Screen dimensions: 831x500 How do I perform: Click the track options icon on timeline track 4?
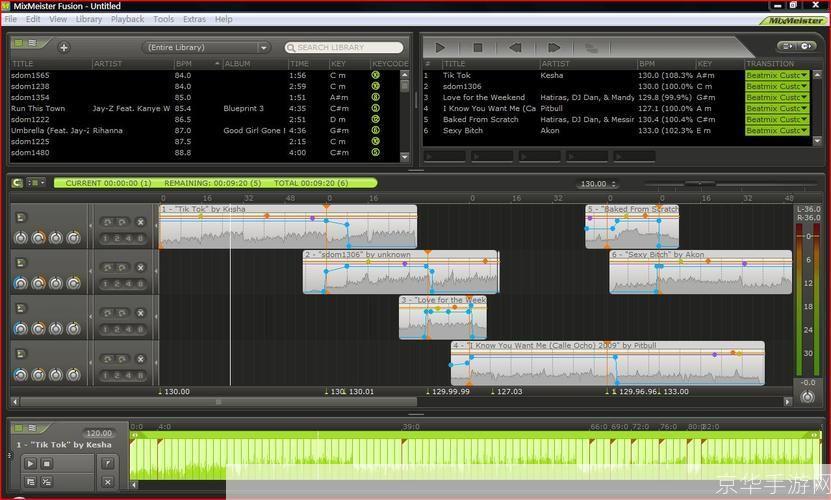pos(20,354)
